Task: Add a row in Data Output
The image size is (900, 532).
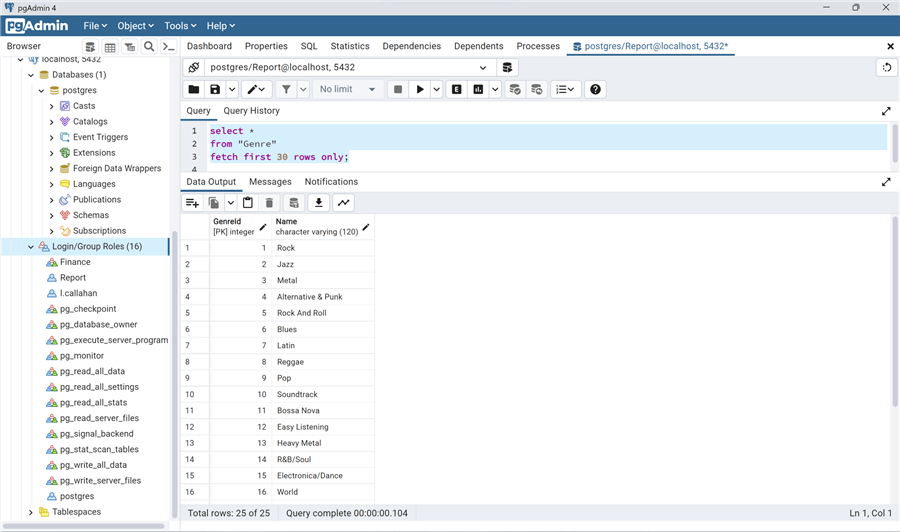Action: 192,203
